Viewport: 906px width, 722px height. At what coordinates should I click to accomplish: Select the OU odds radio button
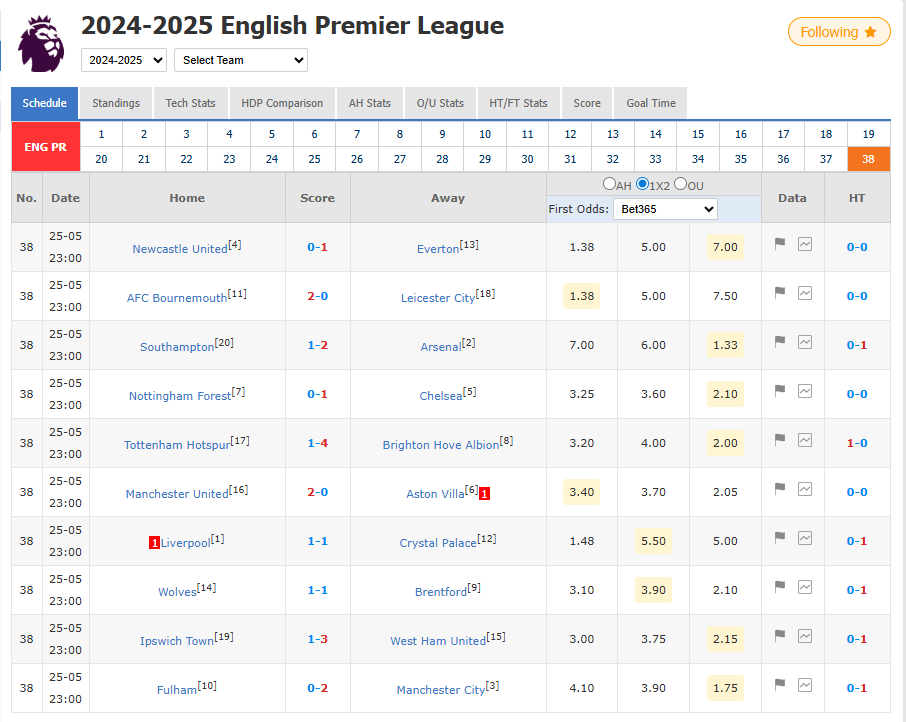tap(681, 184)
